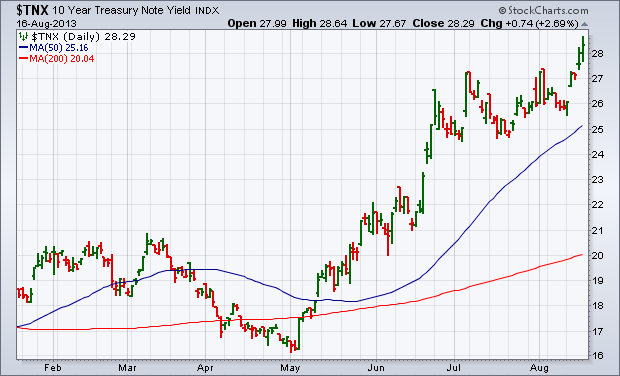Screen dimensions: 620x376
Task: Click the Apr month label on the x-axis
Action: coord(205,368)
